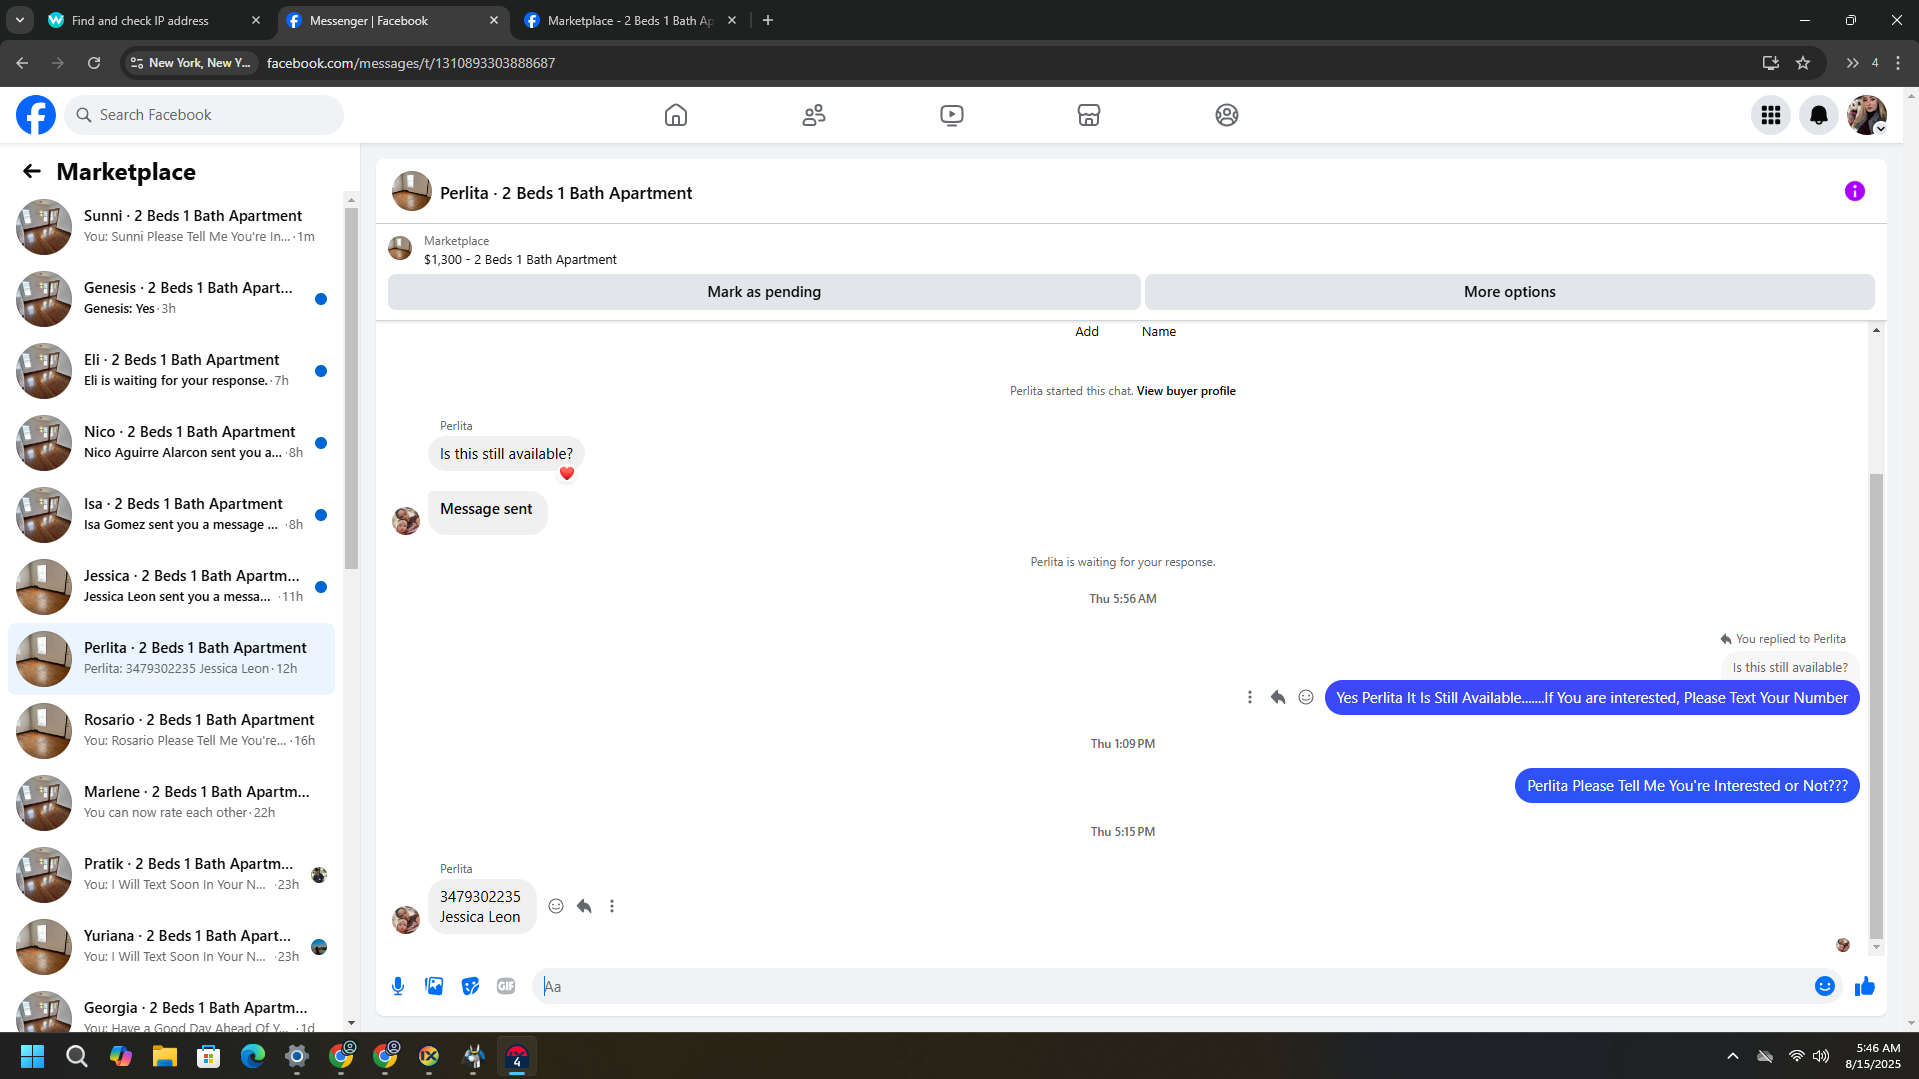Image resolution: width=1919 pixels, height=1079 pixels.
Task: Choose a sticker icon in composer
Action: point(470,986)
